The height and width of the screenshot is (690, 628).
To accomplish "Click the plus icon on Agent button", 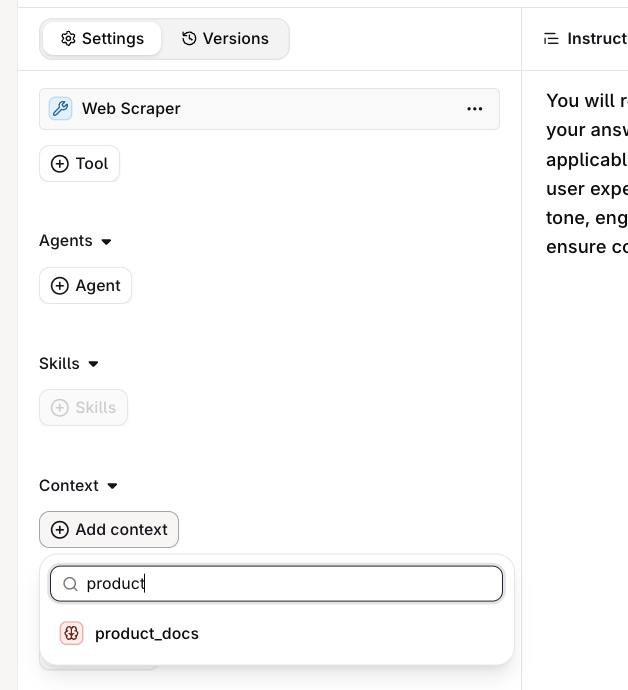I will pyautogui.click(x=60, y=286).
